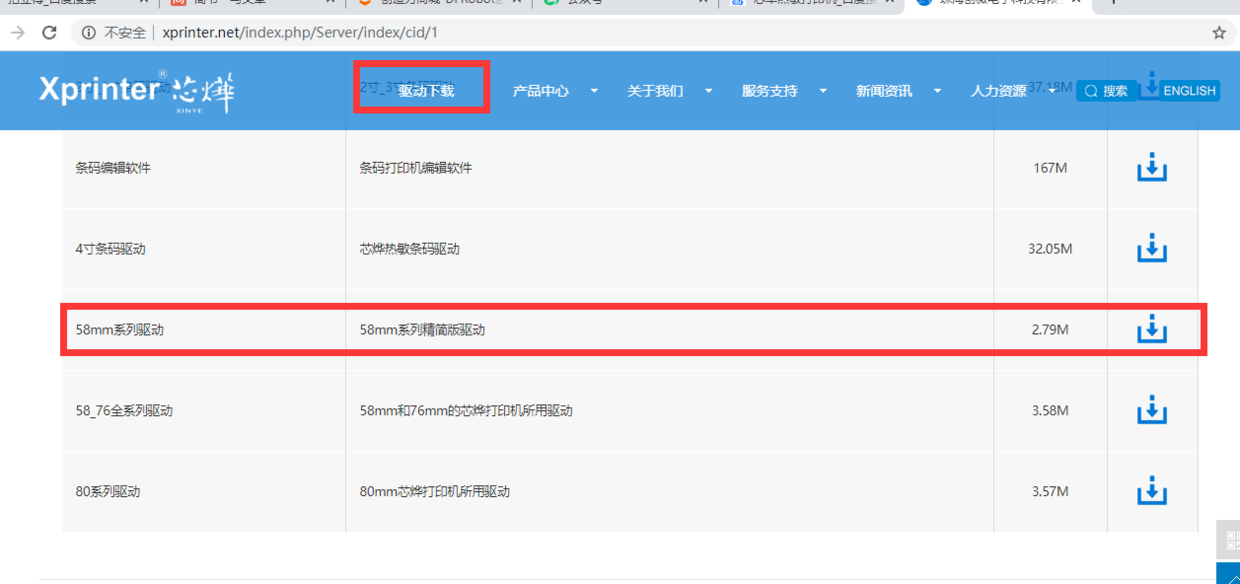Download the 58_76全系列驱动 driver
Image resolution: width=1240 pixels, height=584 pixels.
1152,410
